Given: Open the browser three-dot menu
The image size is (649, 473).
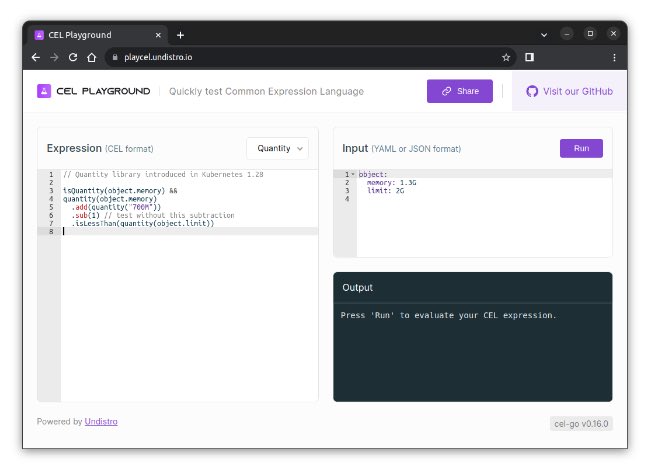Looking at the screenshot, I should pyautogui.click(x=614, y=57).
